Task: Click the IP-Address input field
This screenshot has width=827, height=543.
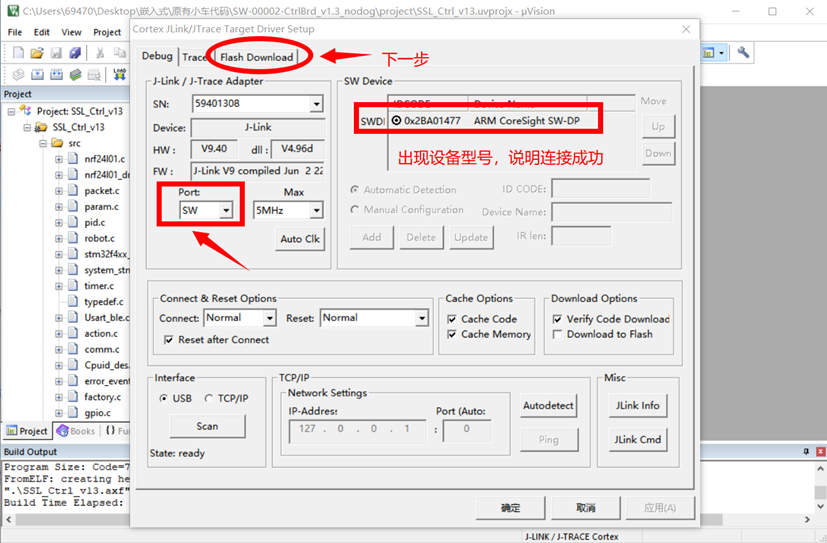Action: [358, 430]
